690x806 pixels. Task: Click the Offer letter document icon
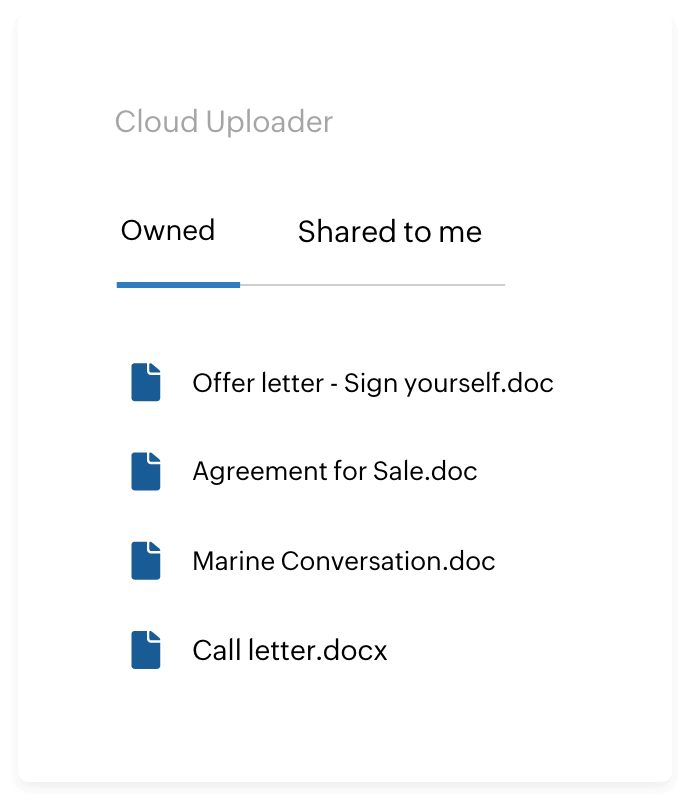[x=146, y=382]
